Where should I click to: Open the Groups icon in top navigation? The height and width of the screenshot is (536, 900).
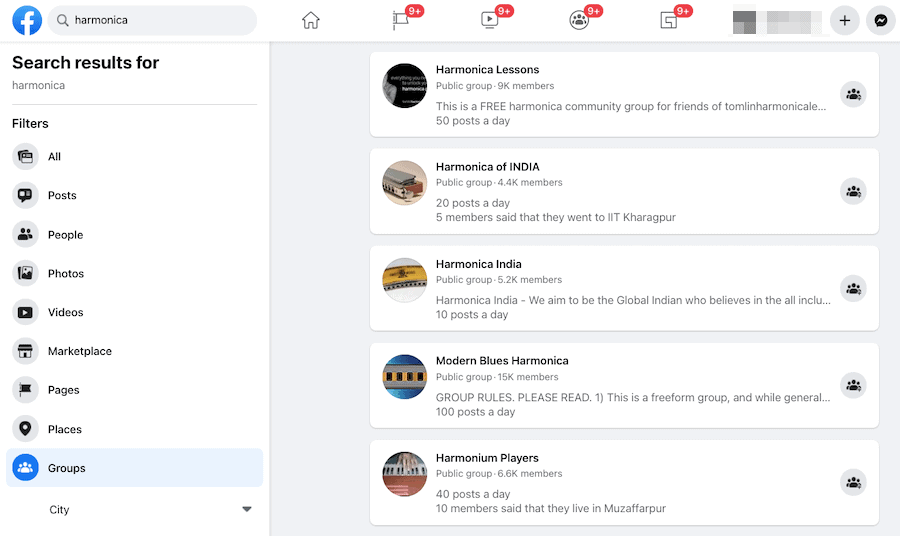point(579,20)
